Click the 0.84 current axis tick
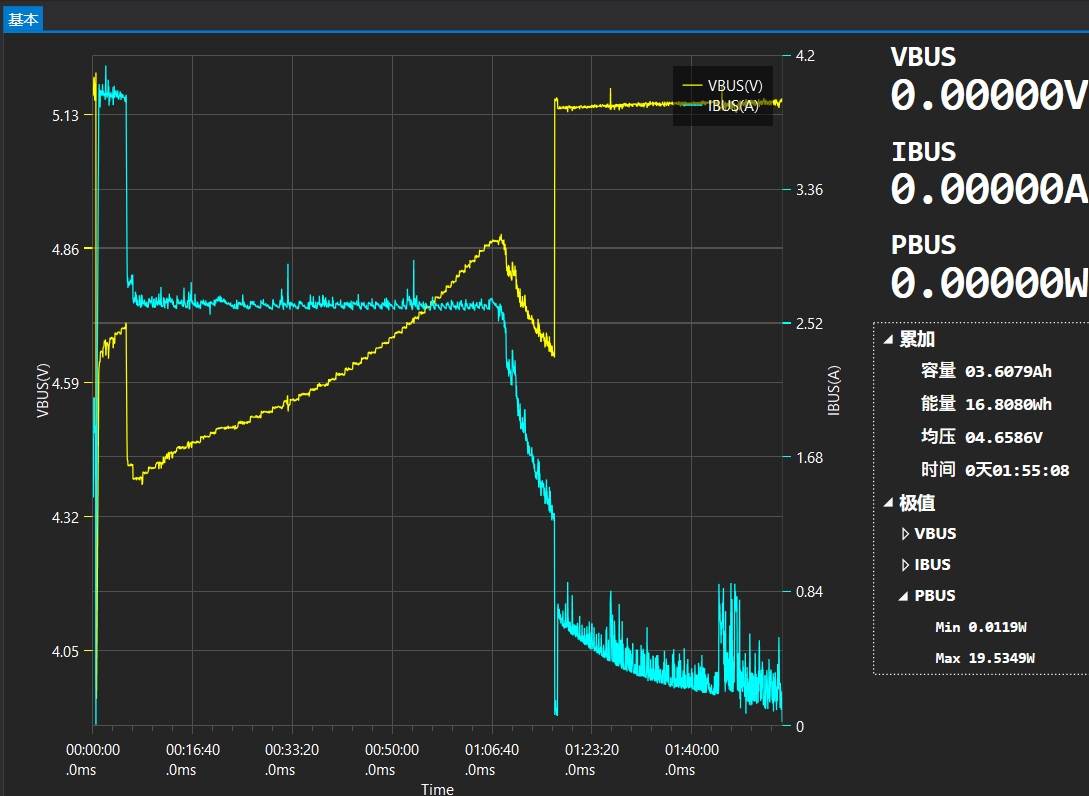 pos(809,592)
